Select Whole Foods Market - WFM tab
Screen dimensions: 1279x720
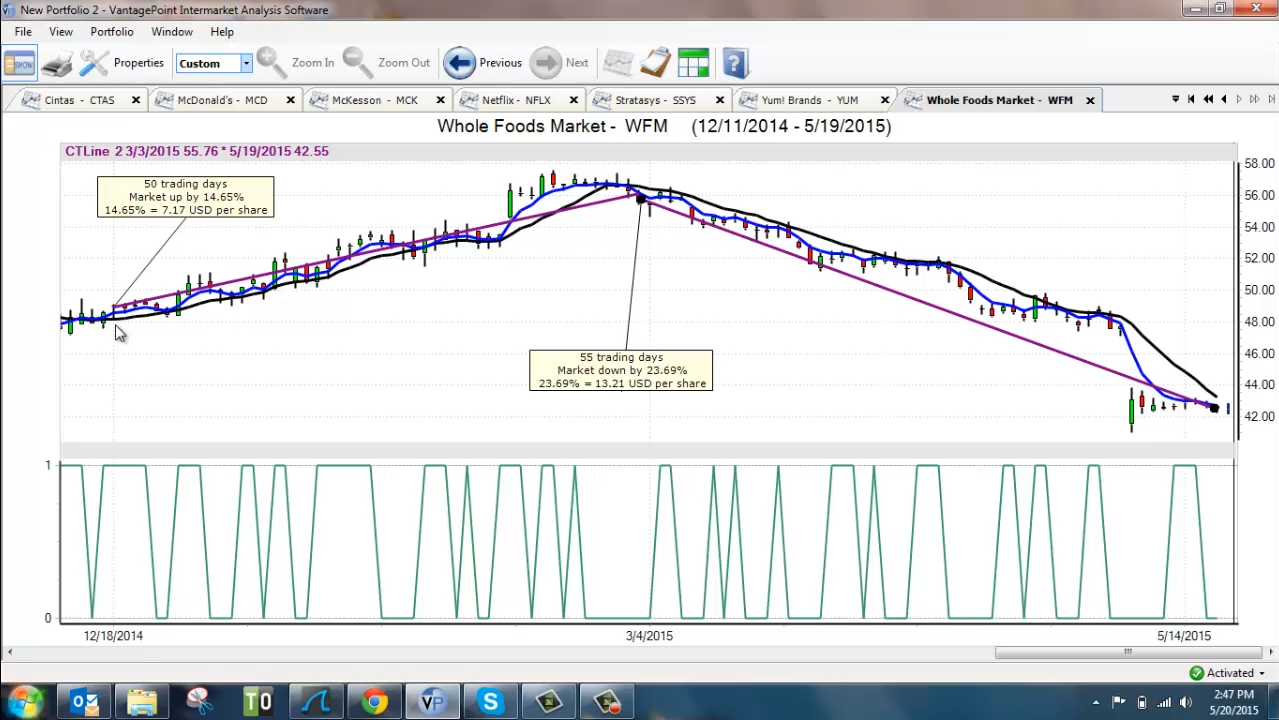[x=998, y=100]
